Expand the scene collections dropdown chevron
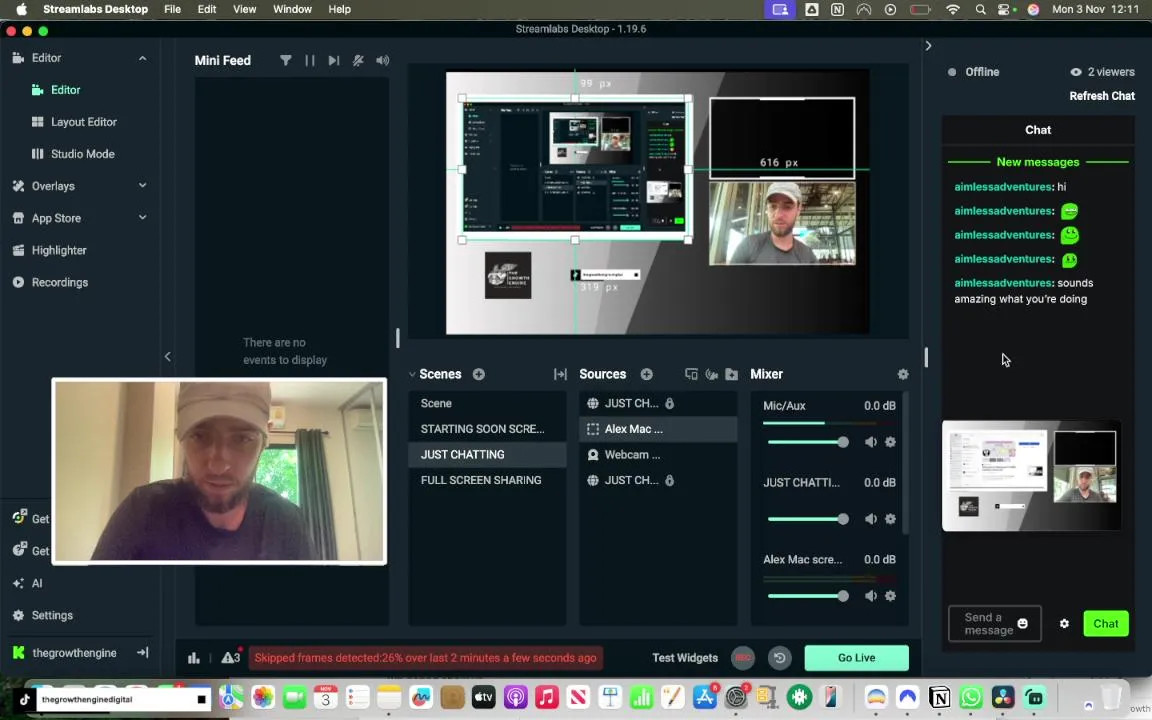 412,375
